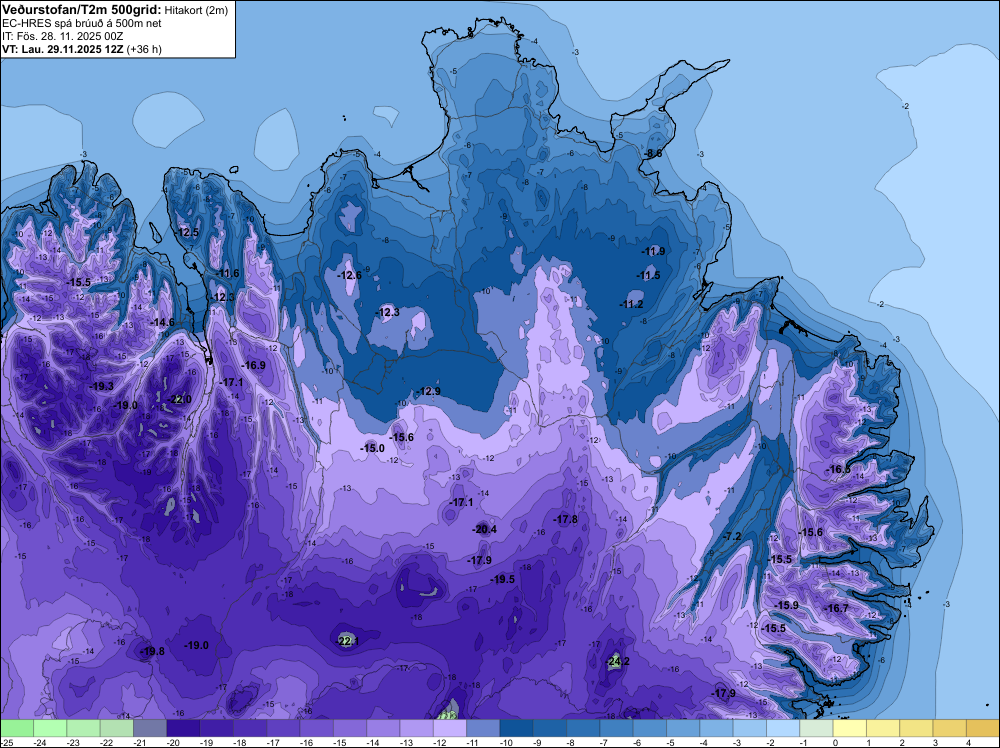1000x748 pixels.
Task: Click the -12.9 temperature label
Action: pos(428,392)
